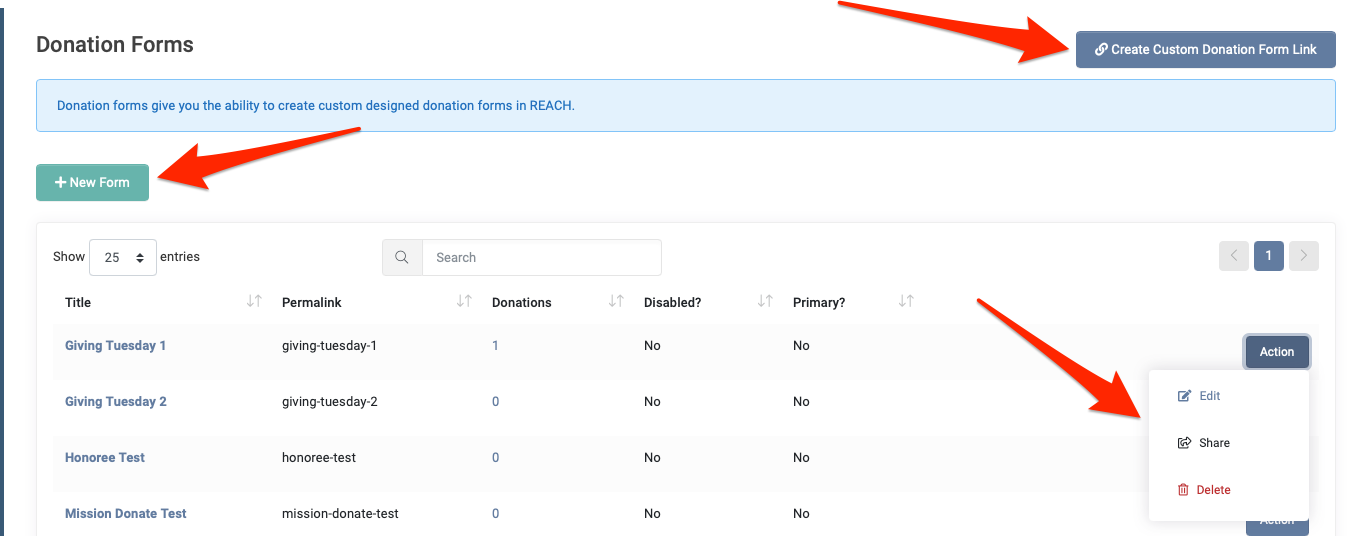This screenshot has width=1354, height=536.
Task: Open the Honoree Test form link
Action: [x=105, y=458]
